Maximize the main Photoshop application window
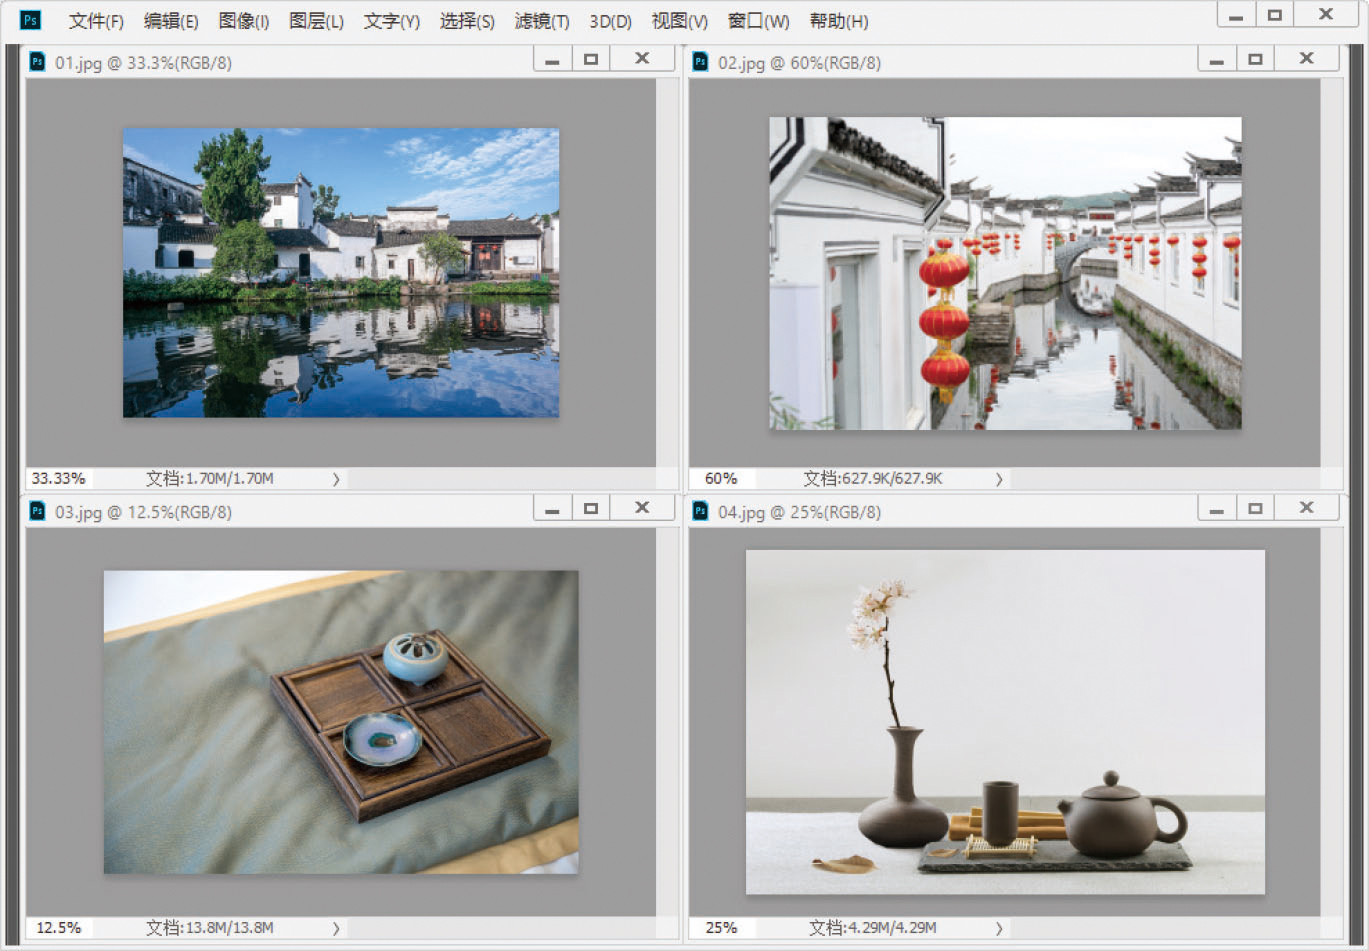 [x=1275, y=15]
